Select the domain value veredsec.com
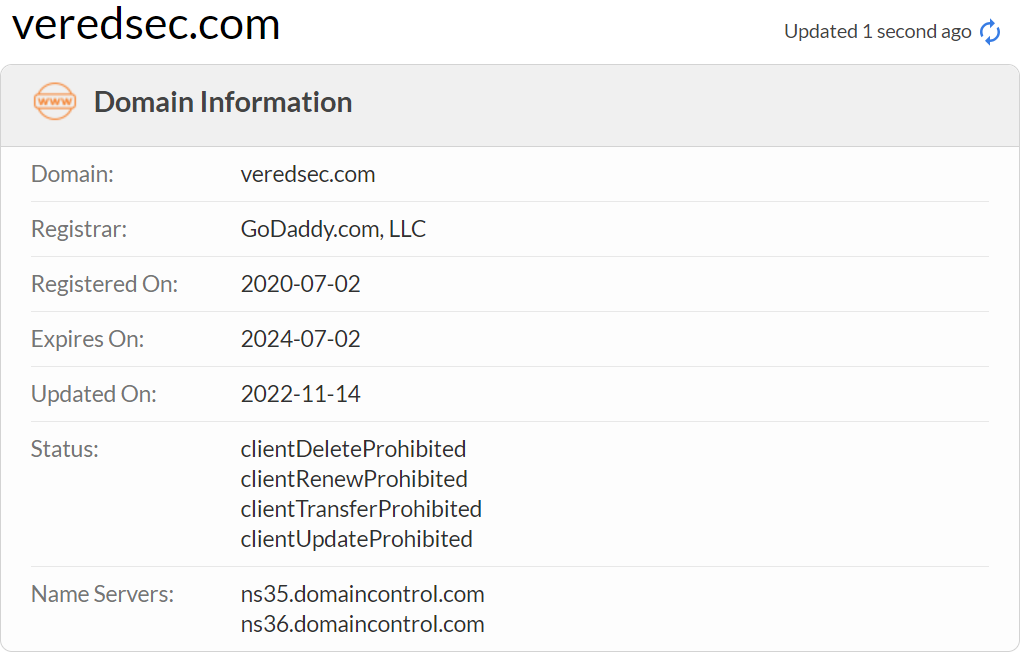This screenshot has height=654, width=1022. pyautogui.click(x=308, y=174)
